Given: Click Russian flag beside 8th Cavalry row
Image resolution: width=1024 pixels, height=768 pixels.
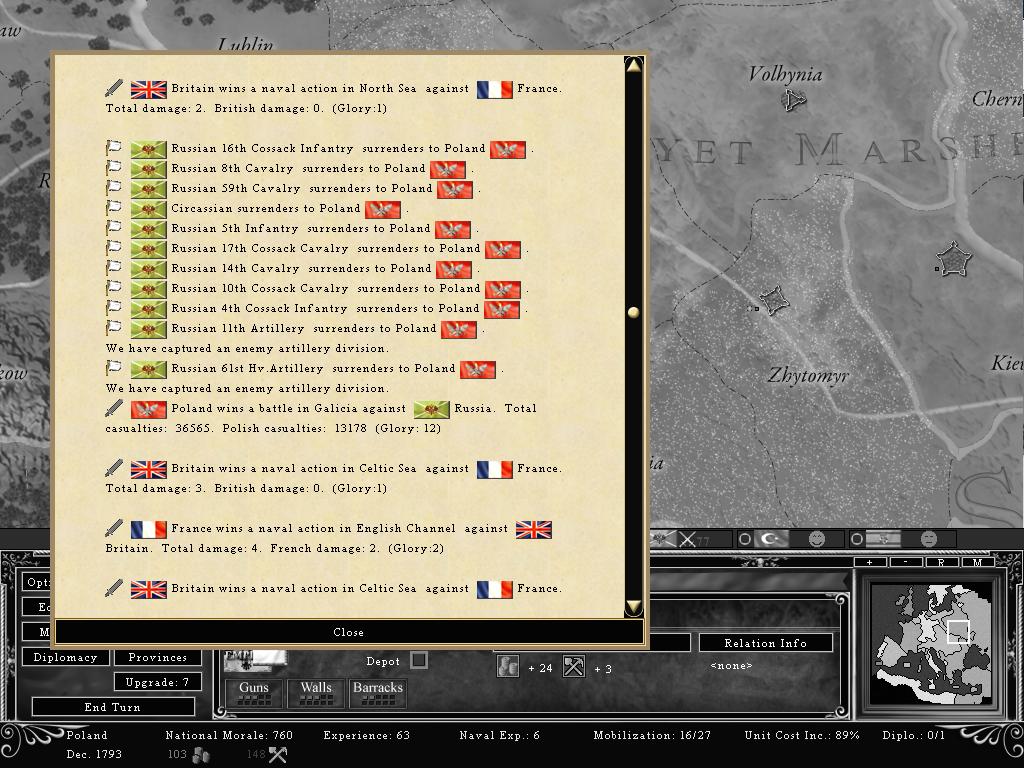Looking at the screenshot, I should point(148,169).
